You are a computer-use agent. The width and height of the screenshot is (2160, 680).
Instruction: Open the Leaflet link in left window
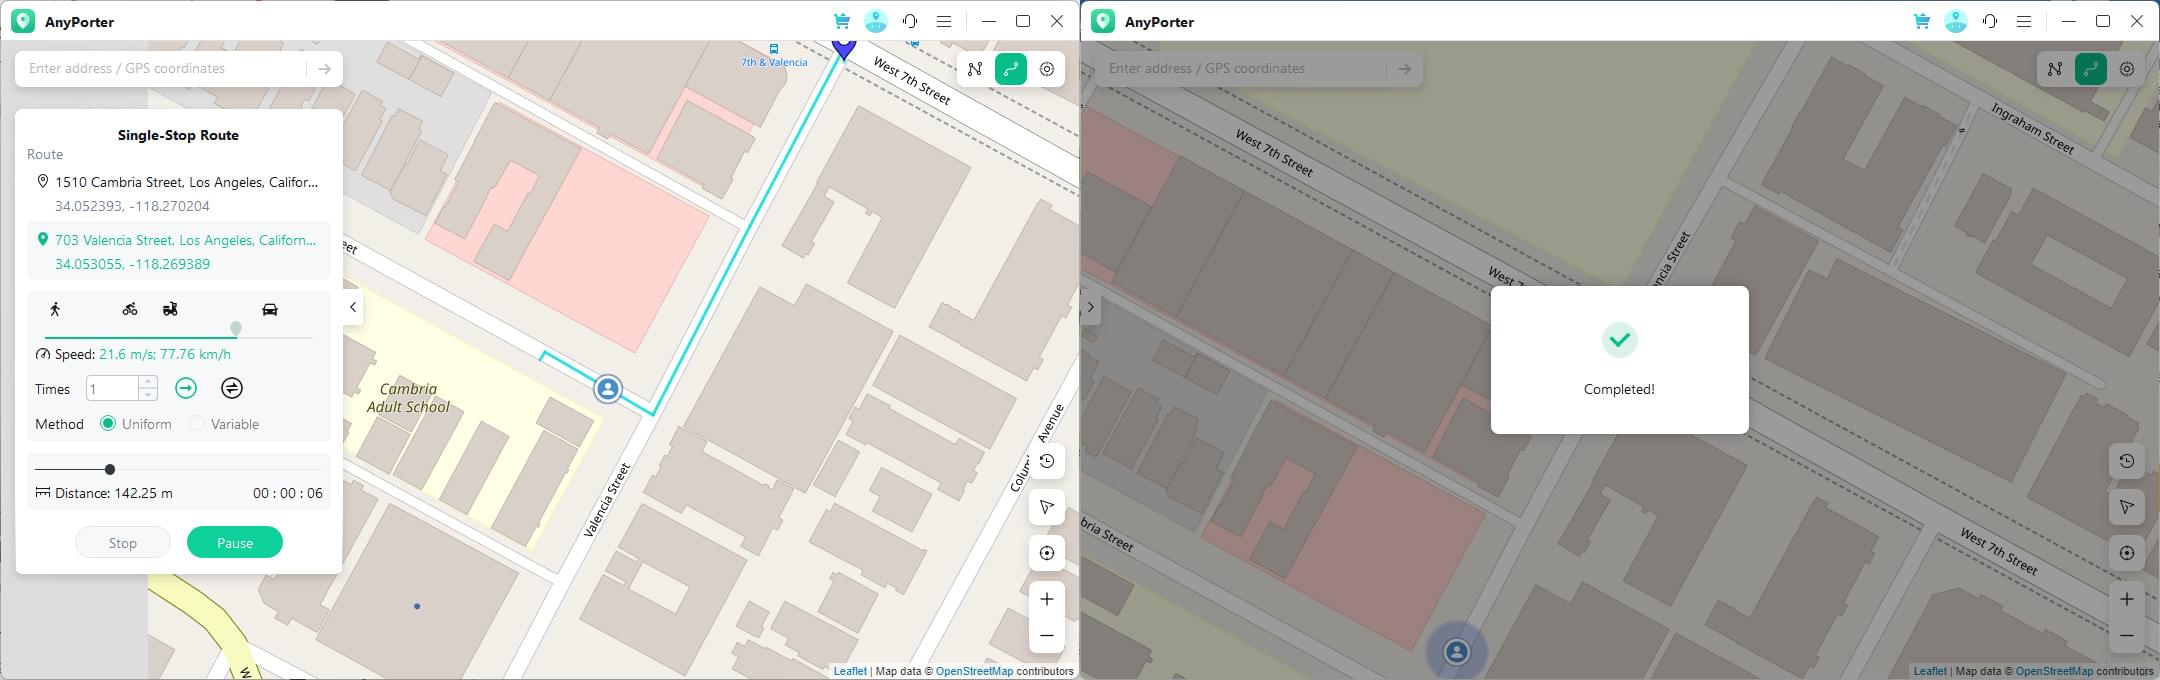(x=850, y=671)
